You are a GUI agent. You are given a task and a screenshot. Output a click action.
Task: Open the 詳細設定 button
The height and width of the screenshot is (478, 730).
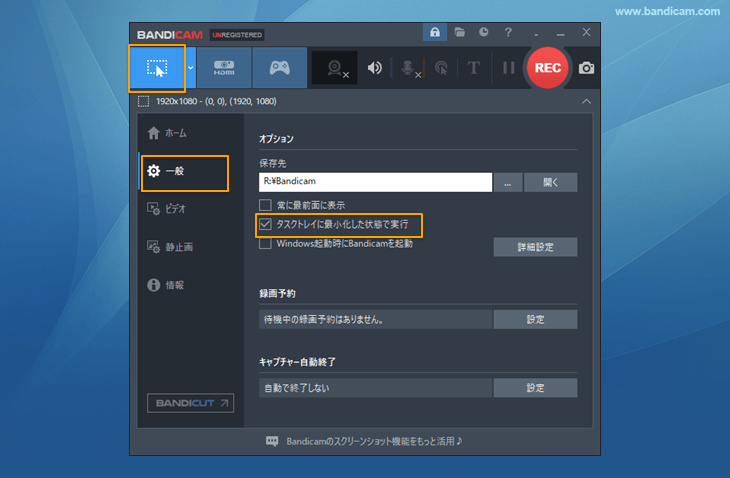click(535, 247)
